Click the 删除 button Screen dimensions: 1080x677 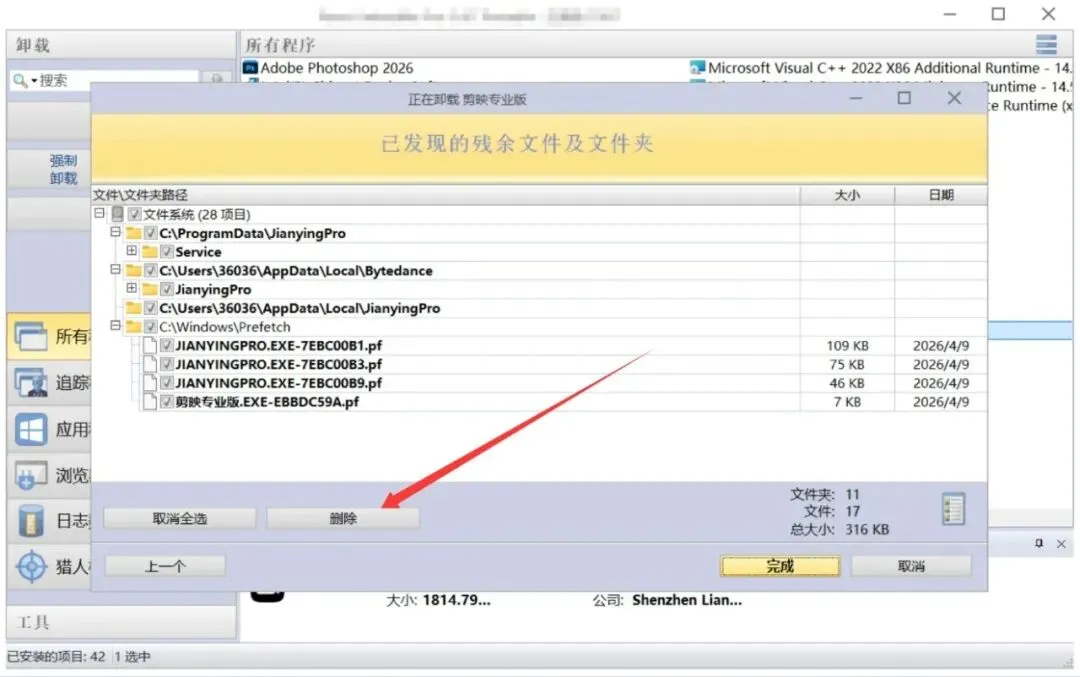pos(342,519)
